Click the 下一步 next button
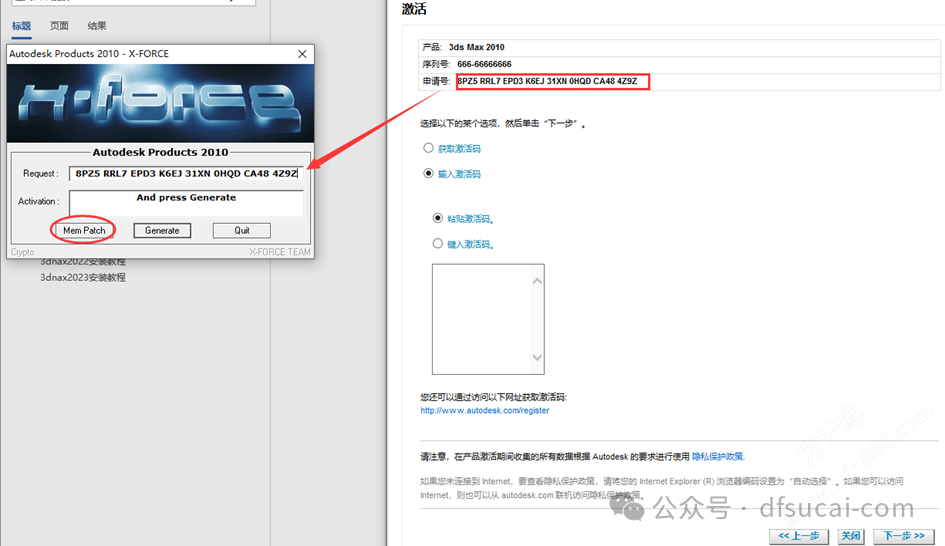This screenshot has width=945, height=546. point(903,536)
